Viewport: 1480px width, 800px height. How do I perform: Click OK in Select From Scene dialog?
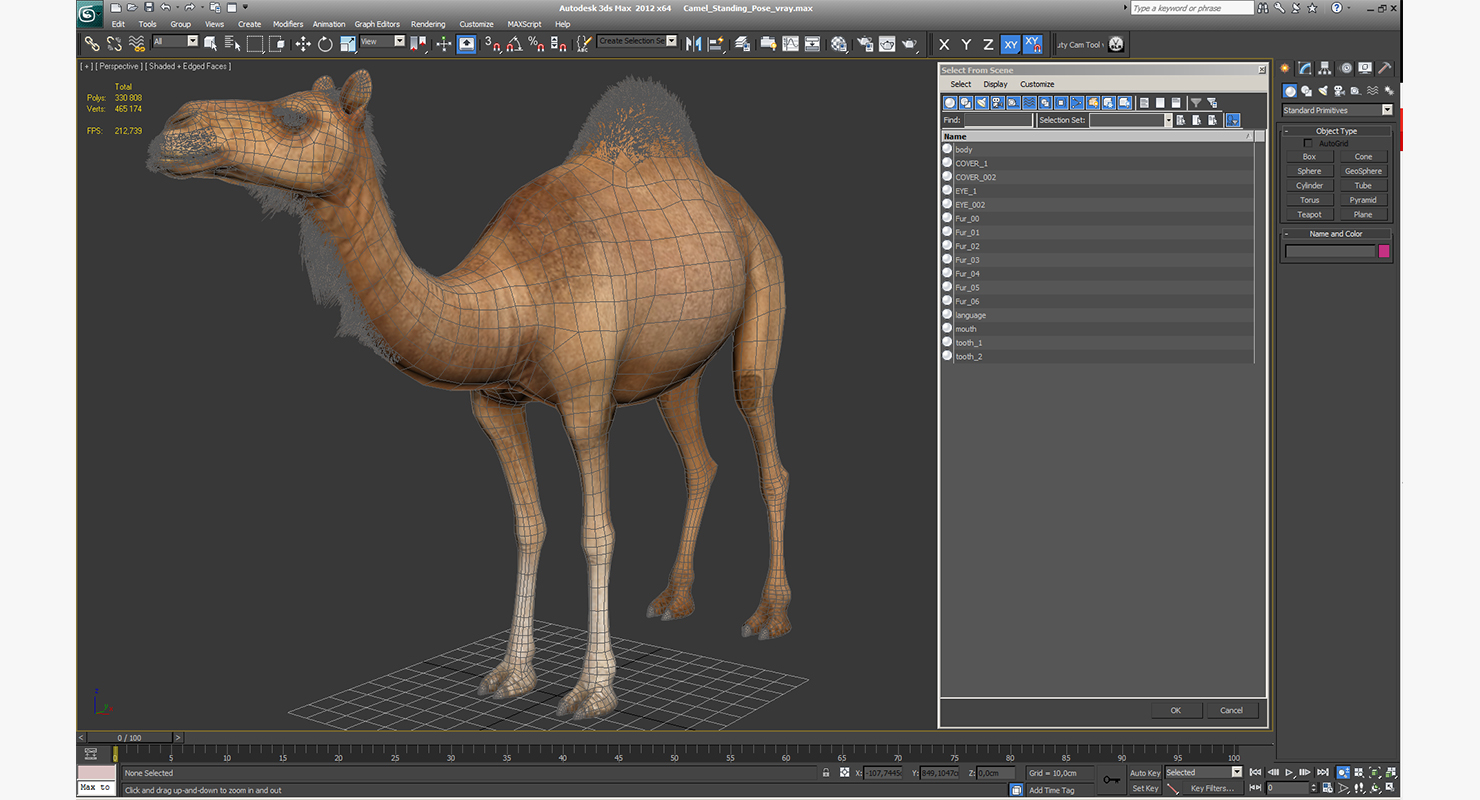tap(1175, 710)
